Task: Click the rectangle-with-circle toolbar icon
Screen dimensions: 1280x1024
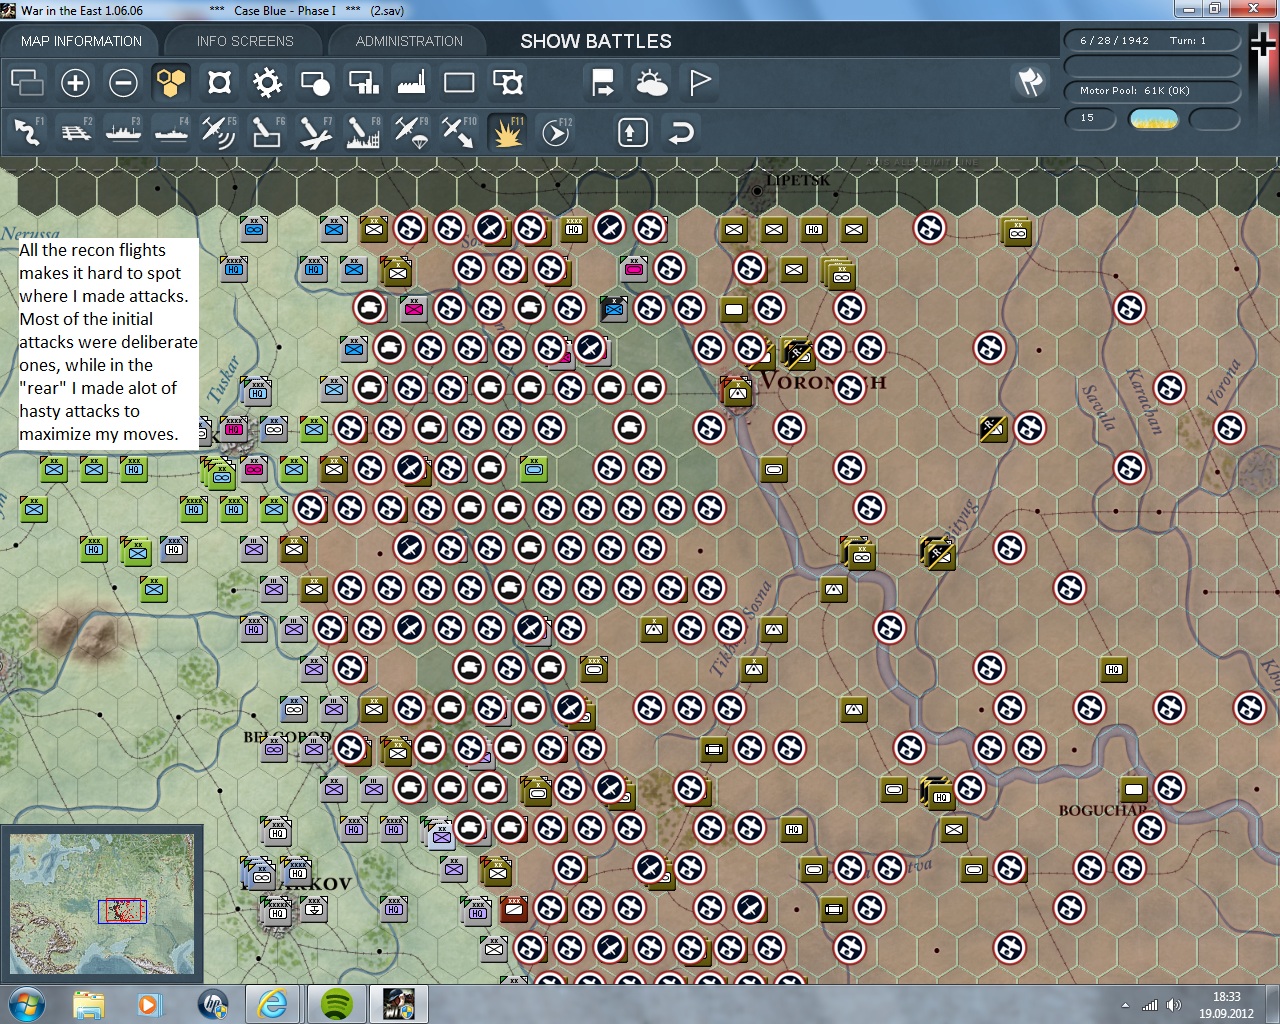Action: [315, 82]
